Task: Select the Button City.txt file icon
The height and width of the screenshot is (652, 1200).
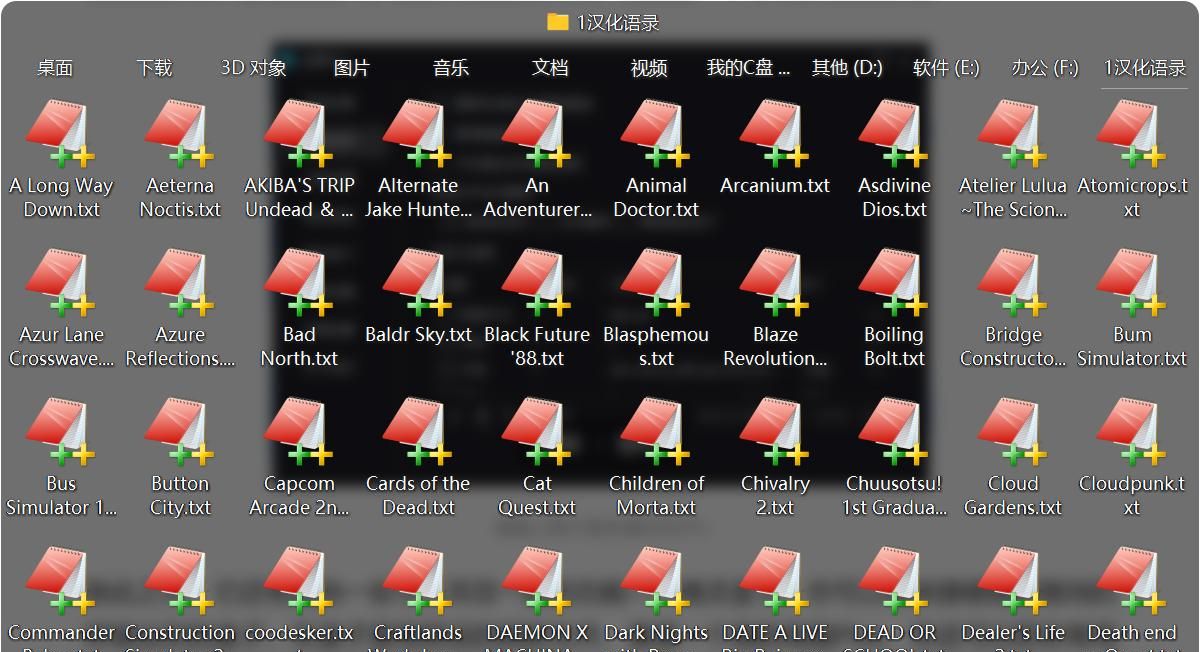Action: tap(180, 431)
